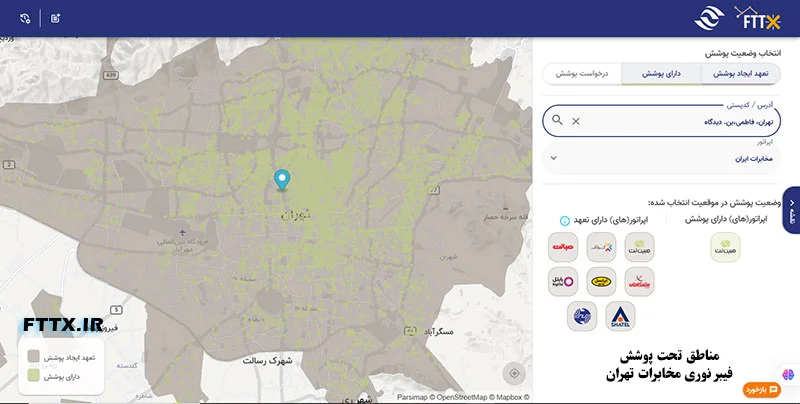Select the grey operator logo in commitment list
Viewport: 800px width, 404px height.
(x=639, y=247)
